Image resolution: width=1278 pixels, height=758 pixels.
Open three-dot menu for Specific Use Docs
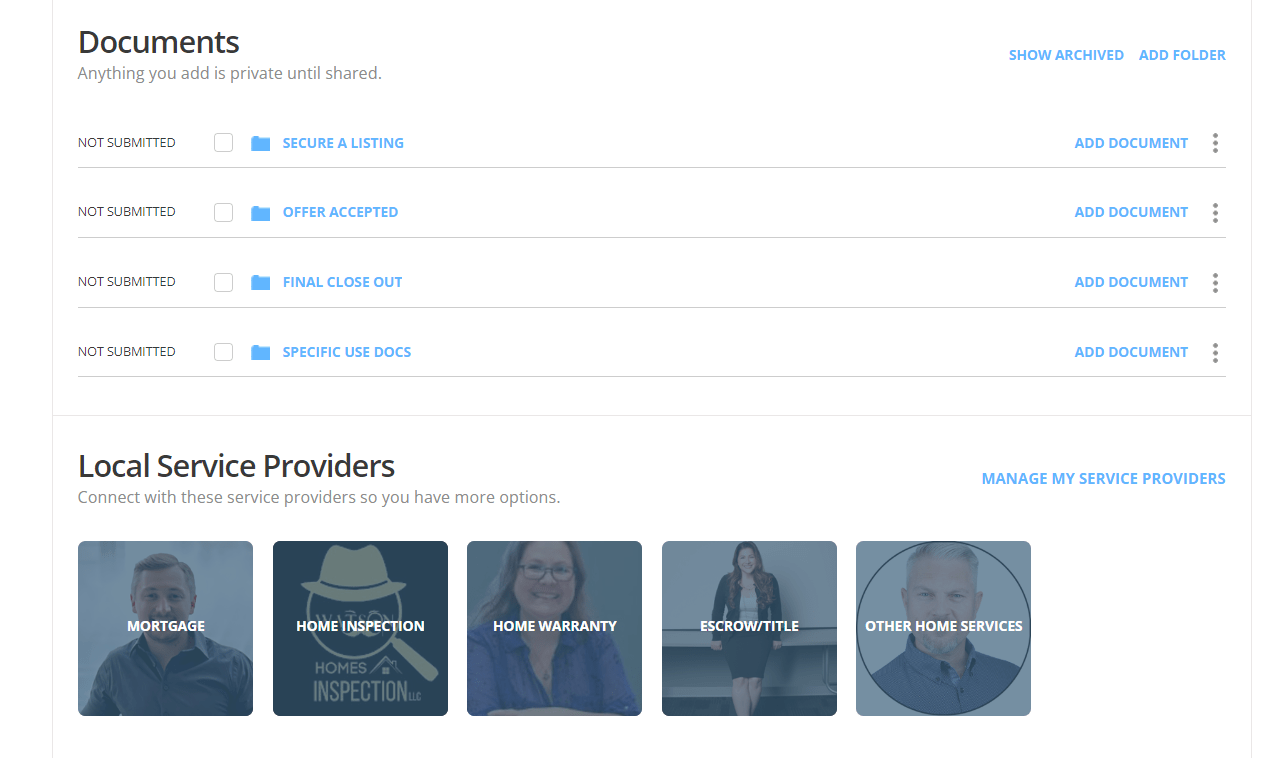point(1215,352)
